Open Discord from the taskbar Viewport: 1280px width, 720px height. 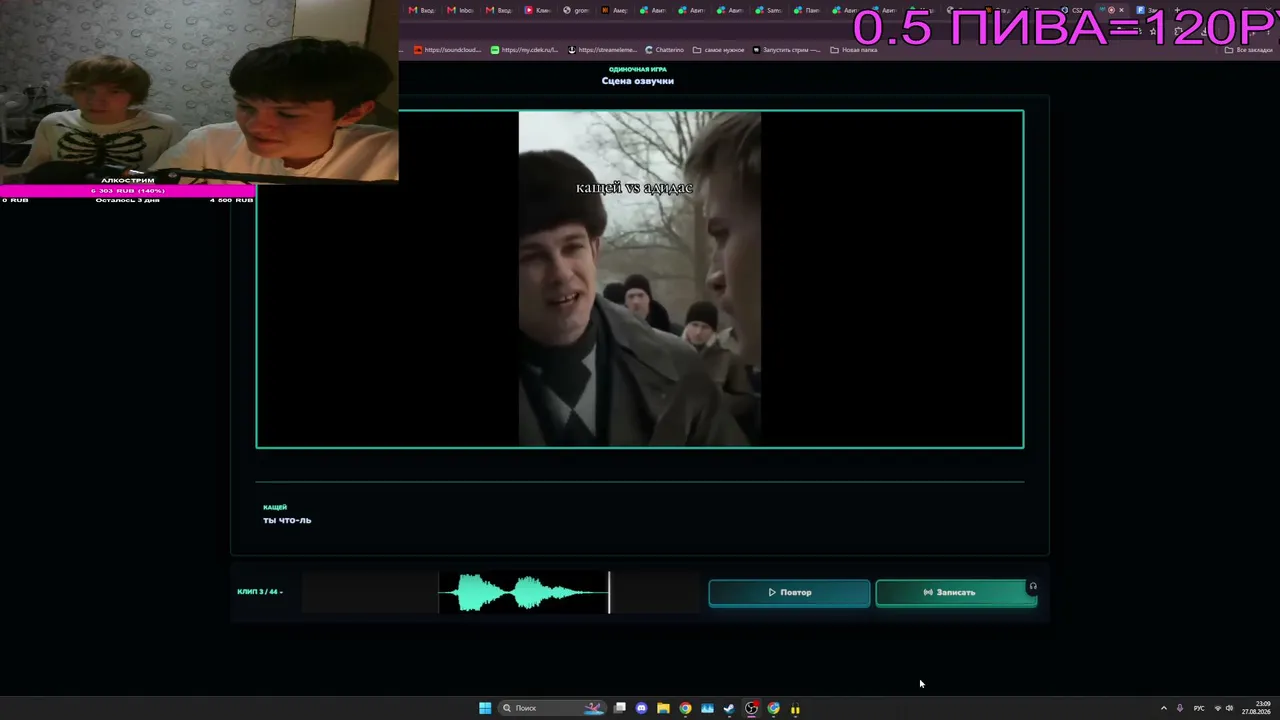coord(642,708)
